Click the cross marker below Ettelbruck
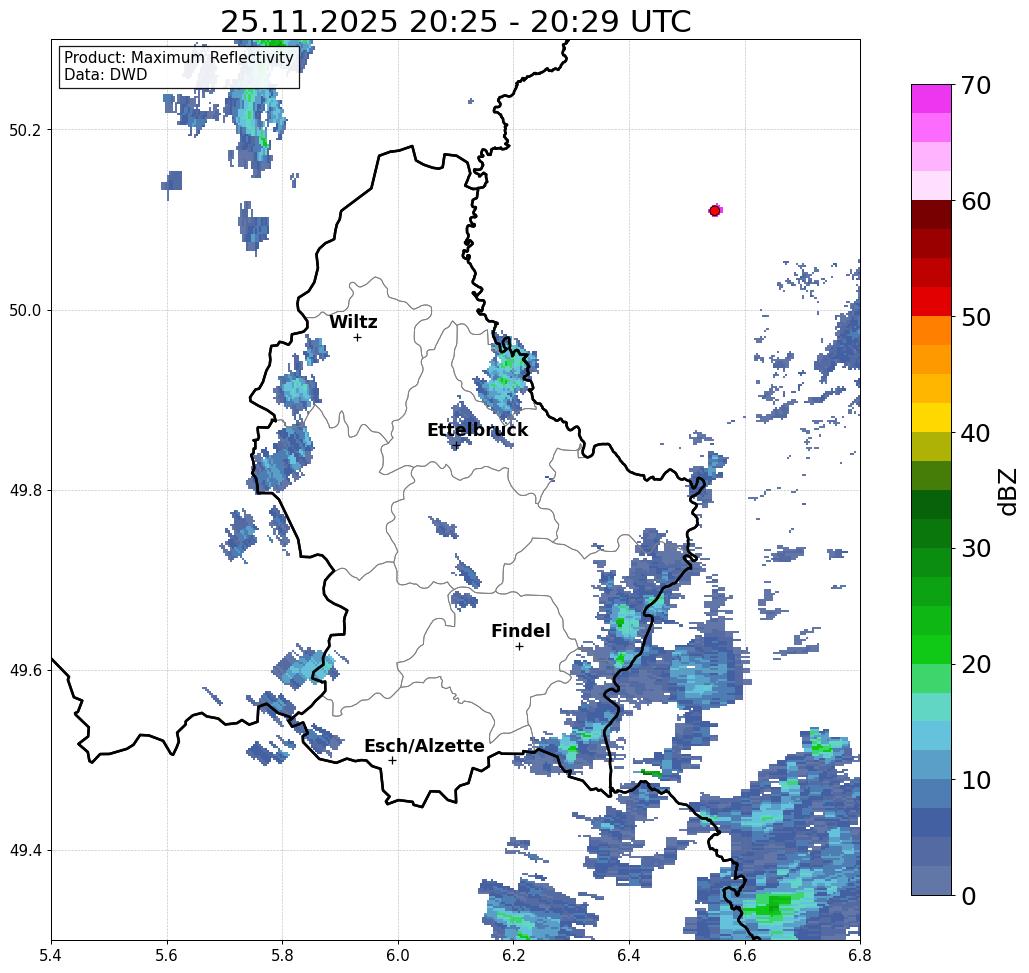 click(x=456, y=446)
